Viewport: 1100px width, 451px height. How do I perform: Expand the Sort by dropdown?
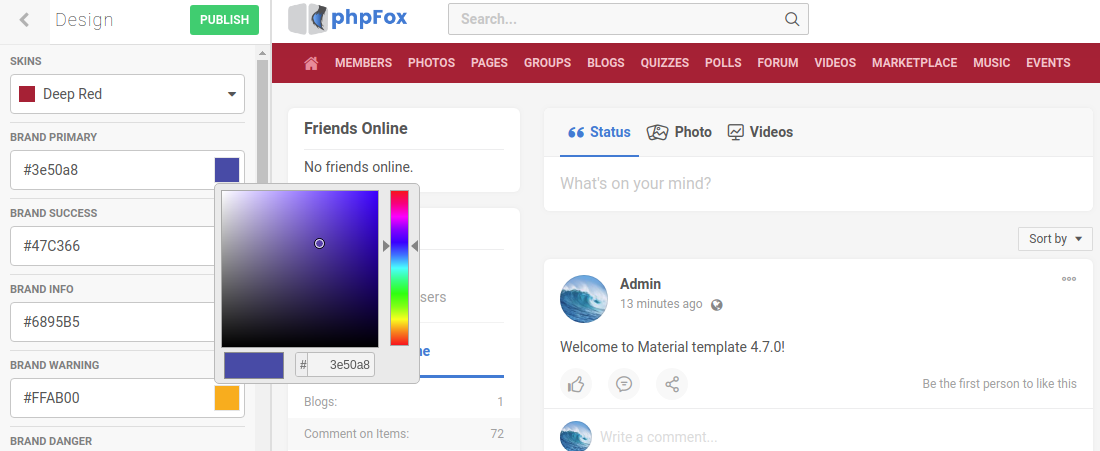click(1055, 239)
